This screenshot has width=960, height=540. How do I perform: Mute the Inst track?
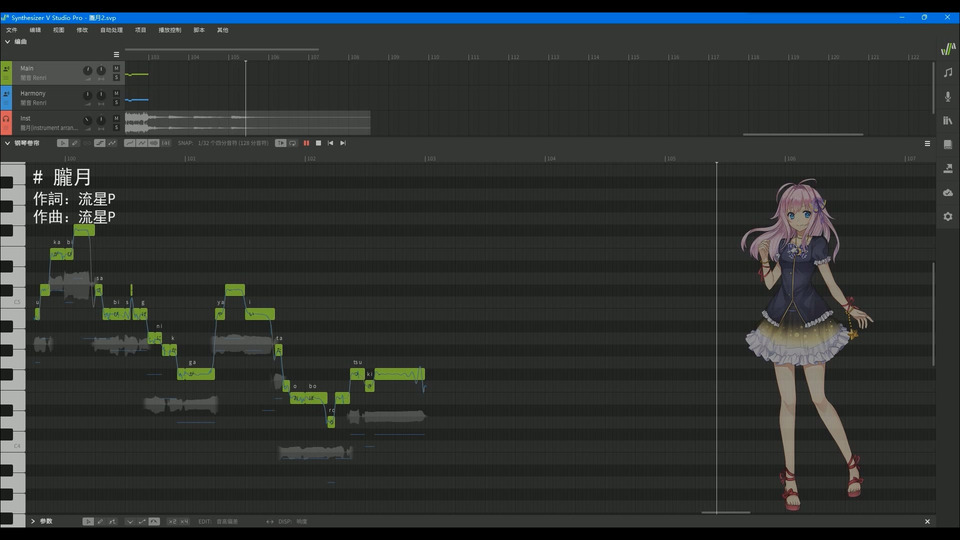click(116, 118)
